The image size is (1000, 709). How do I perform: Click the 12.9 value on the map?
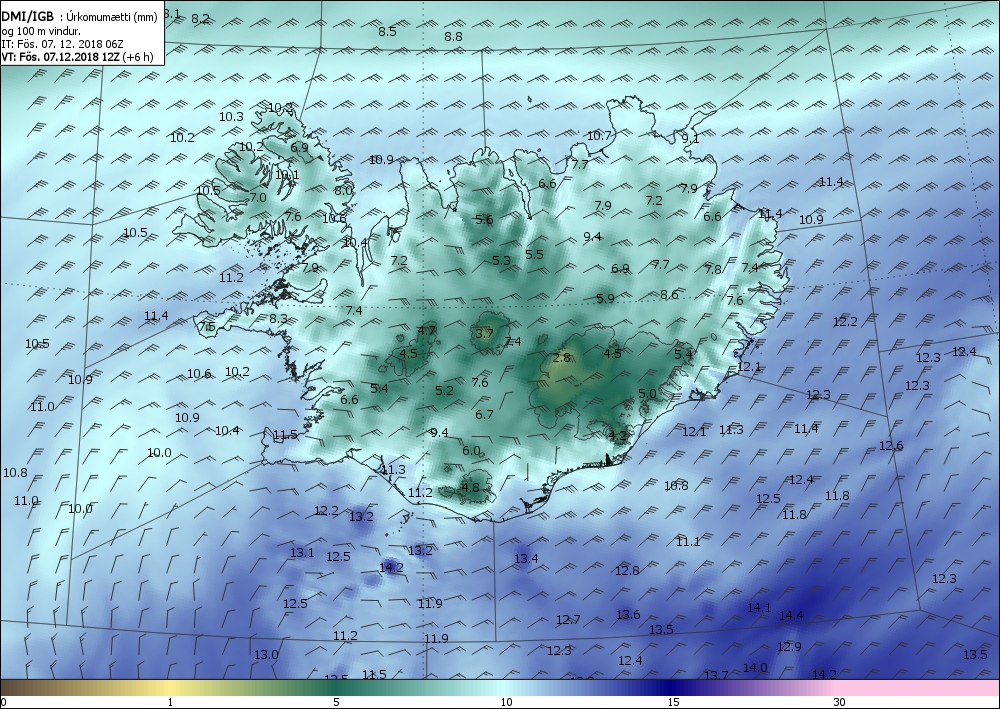(x=789, y=647)
